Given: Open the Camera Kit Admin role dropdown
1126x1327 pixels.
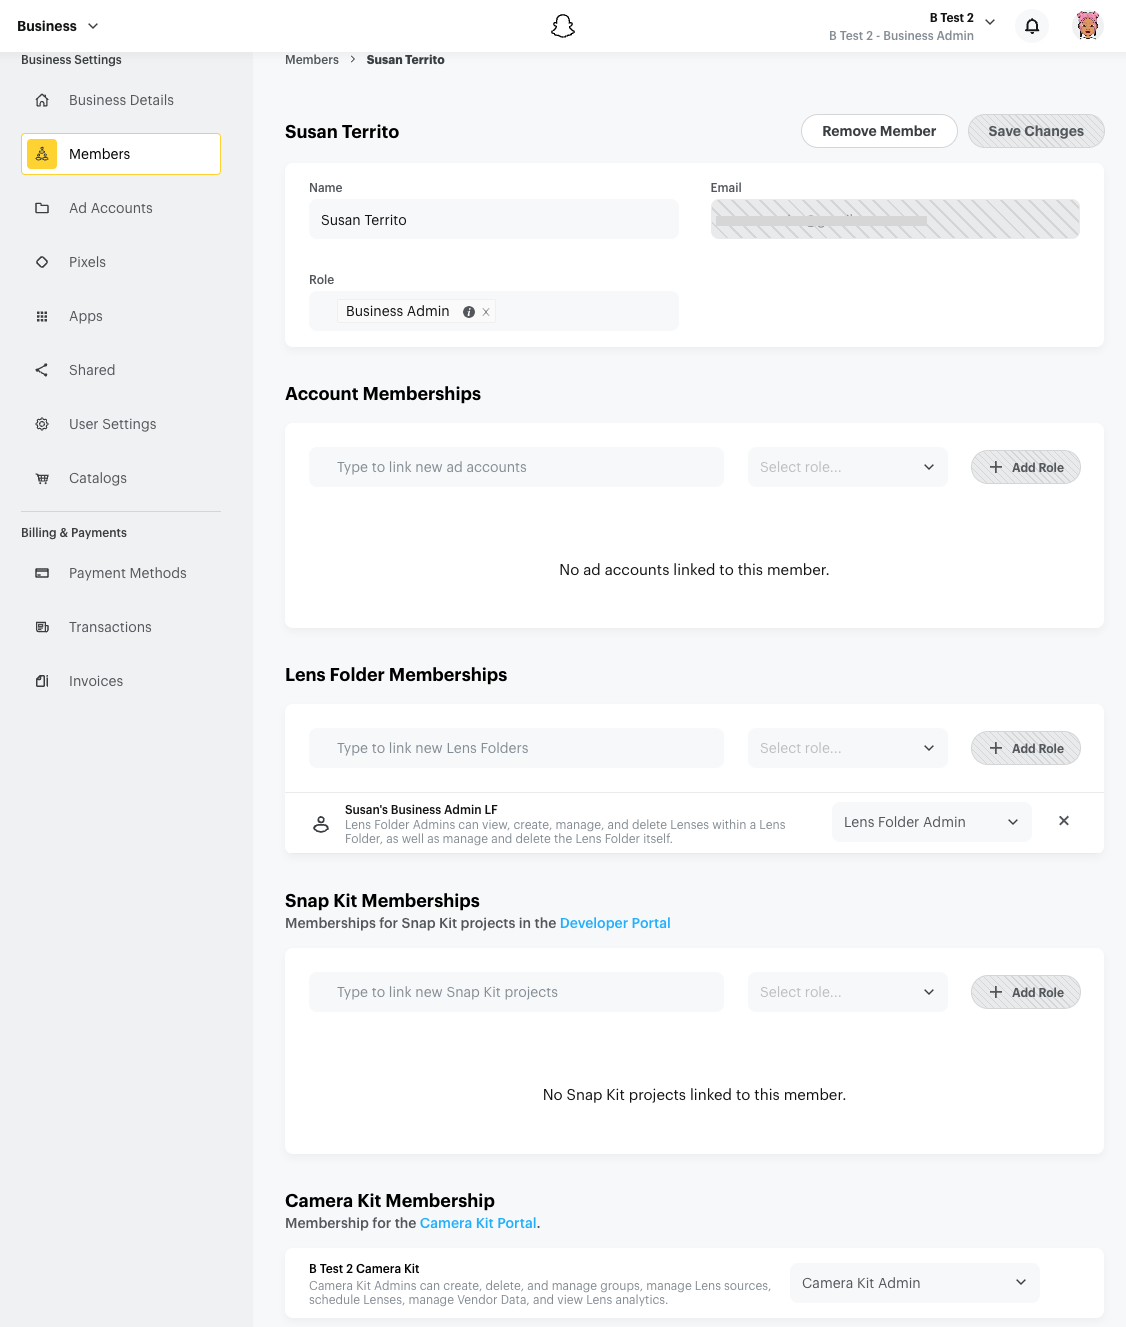Looking at the screenshot, I should click(914, 1282).
